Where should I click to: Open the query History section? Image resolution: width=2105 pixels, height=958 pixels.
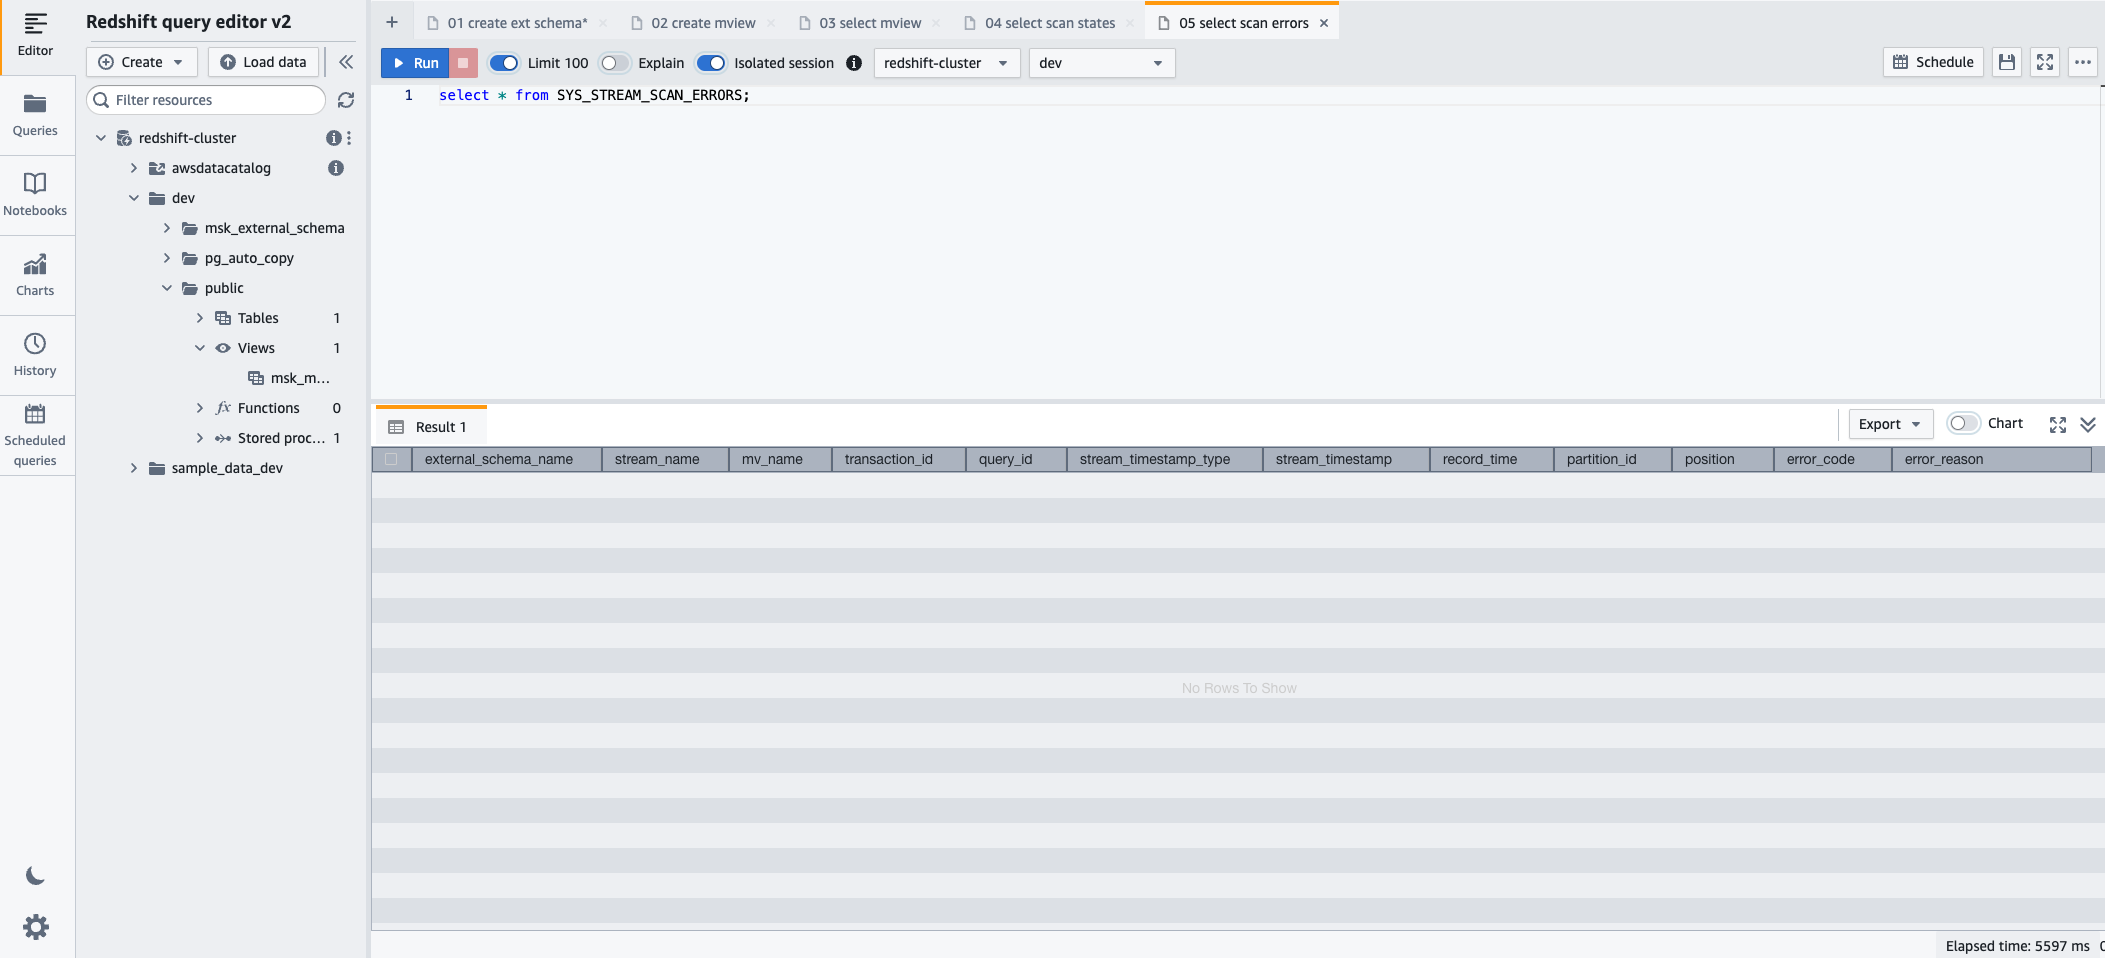[x=35, y=355]
